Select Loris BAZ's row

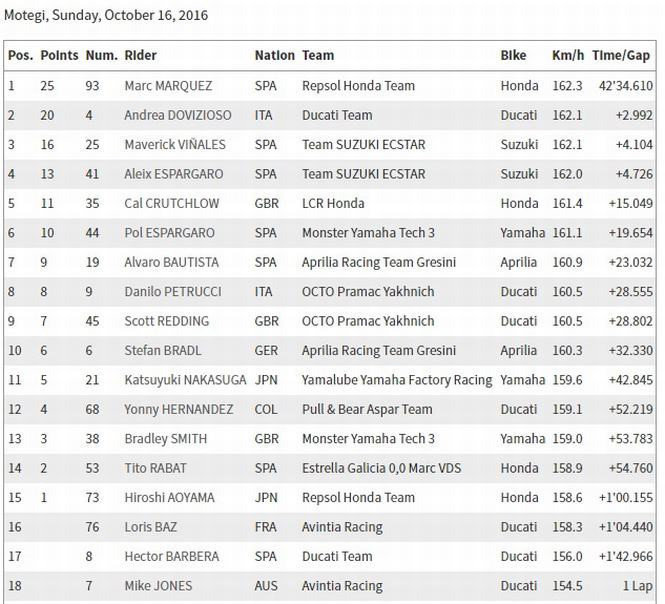[x=150, y=528]
